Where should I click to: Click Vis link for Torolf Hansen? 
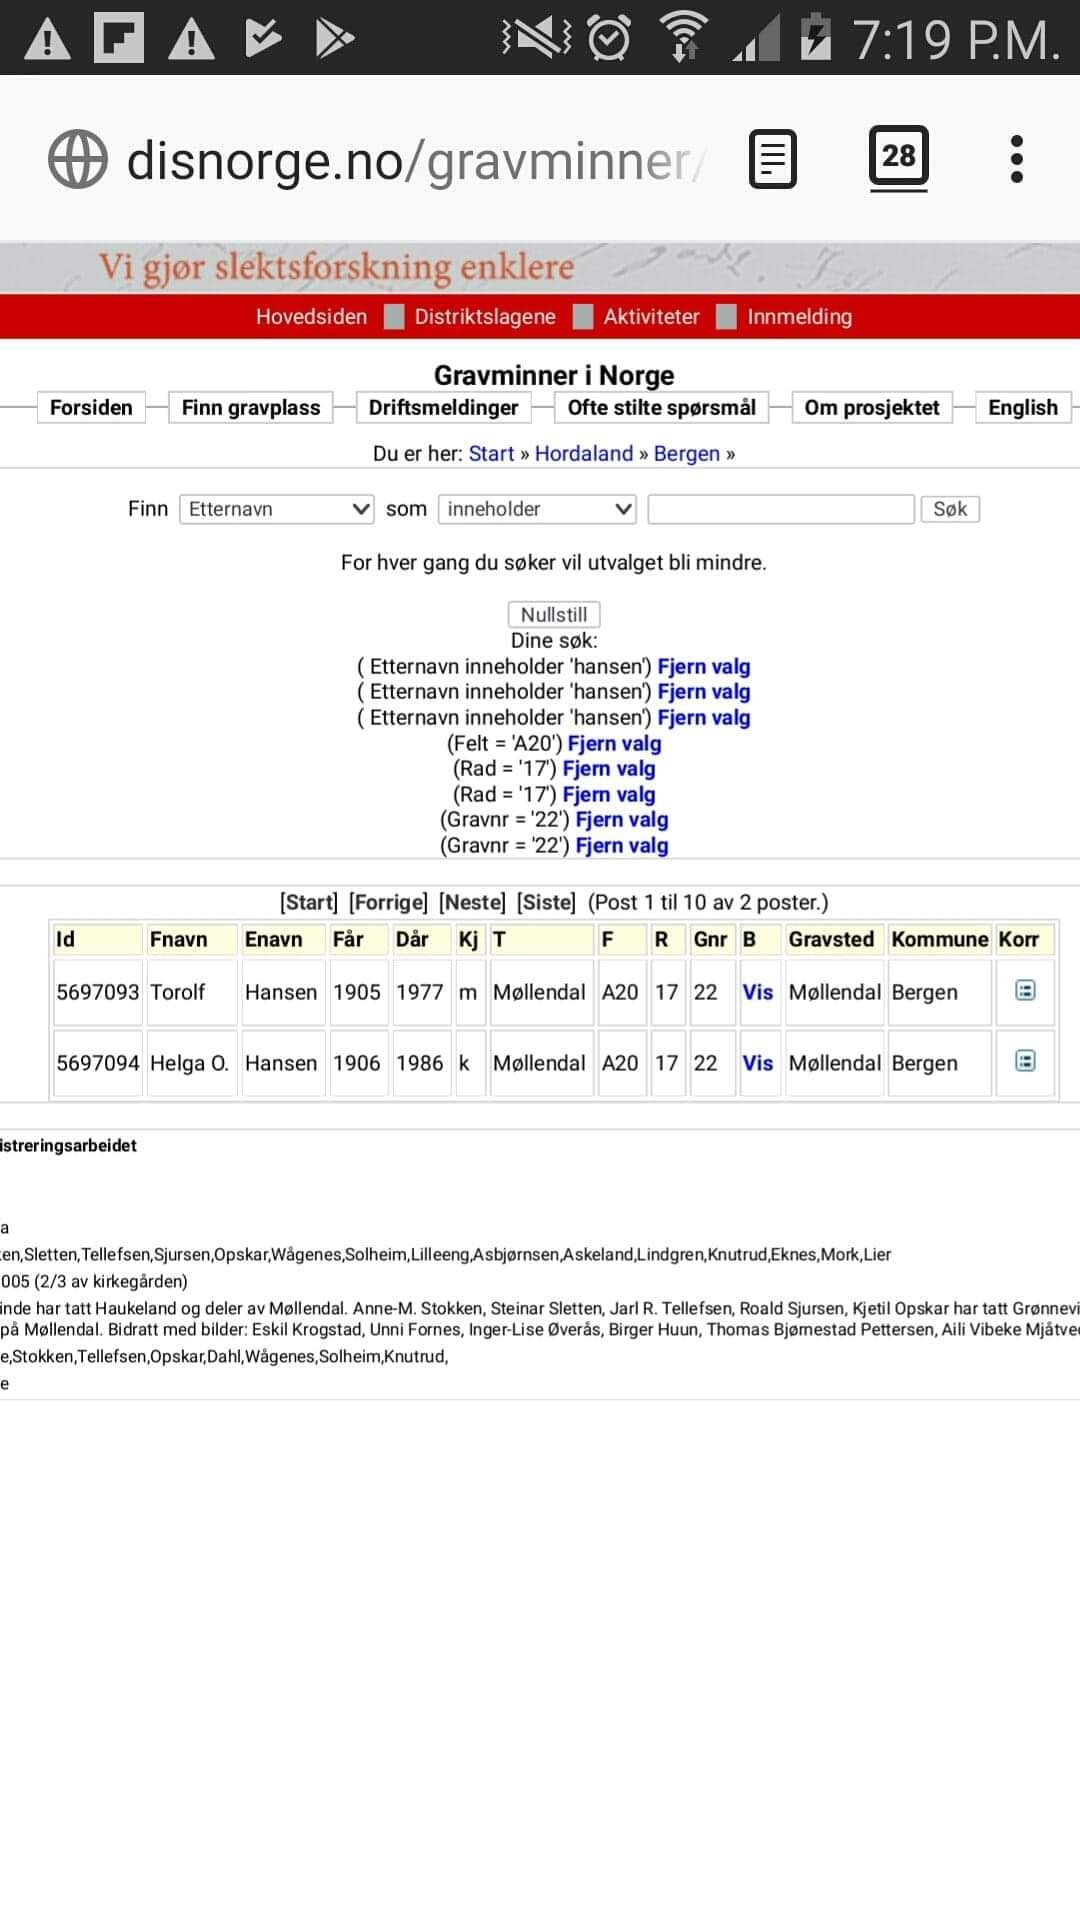coord(757,992)
